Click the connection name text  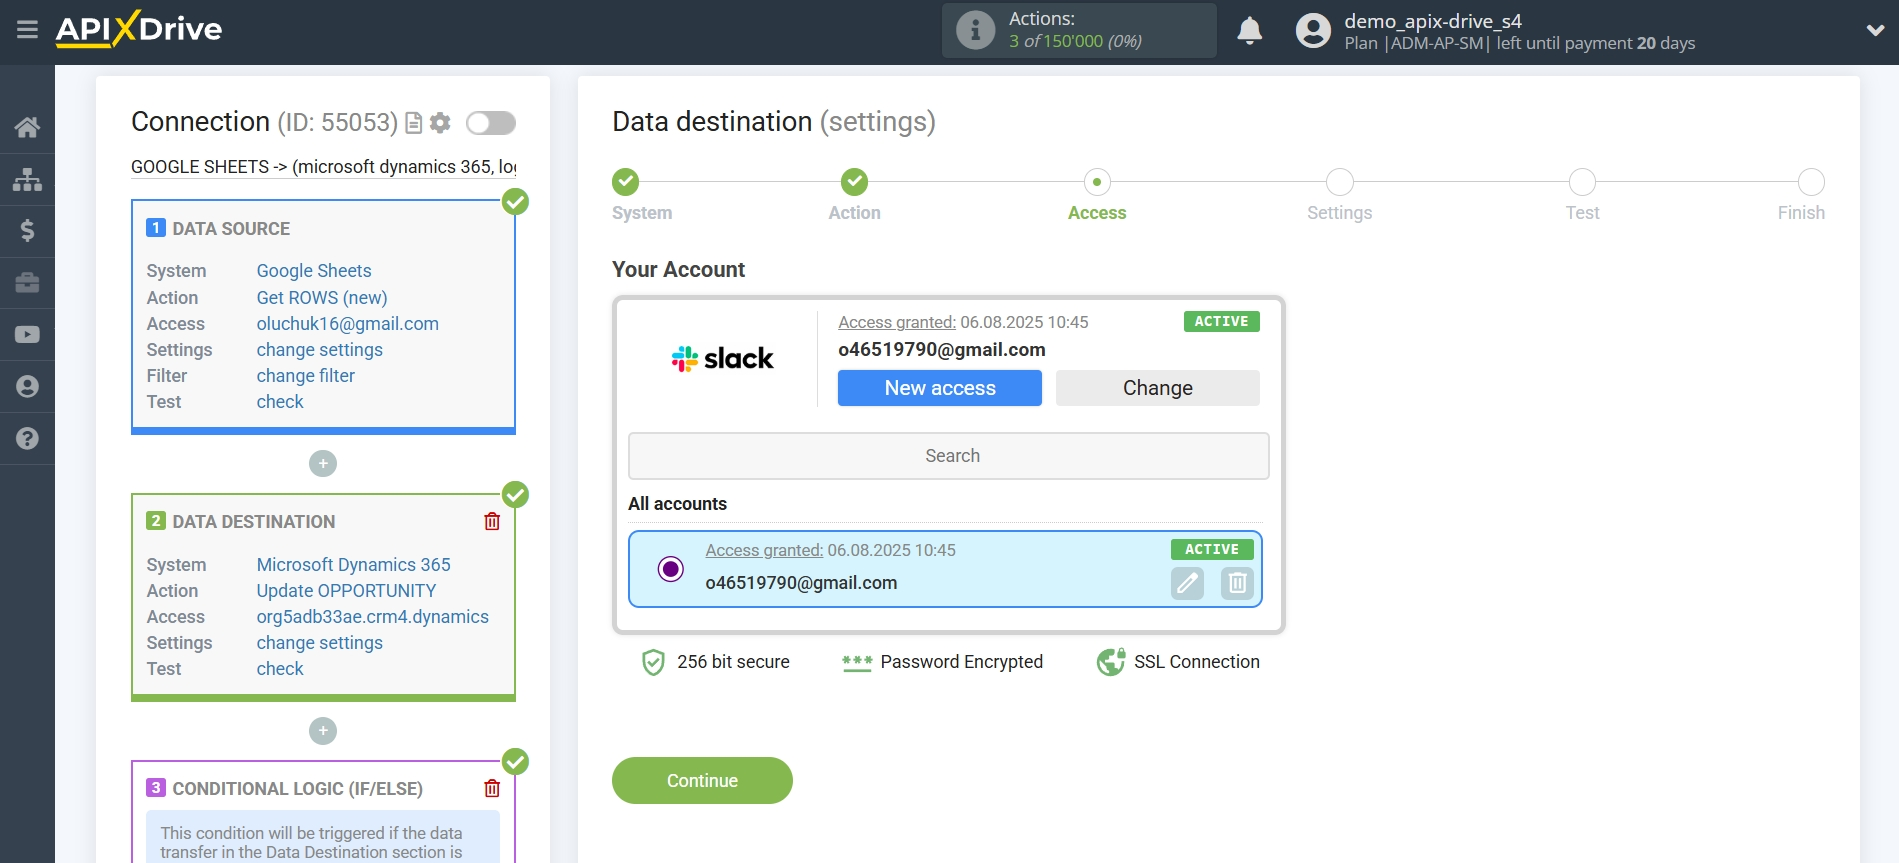(324, 167)
